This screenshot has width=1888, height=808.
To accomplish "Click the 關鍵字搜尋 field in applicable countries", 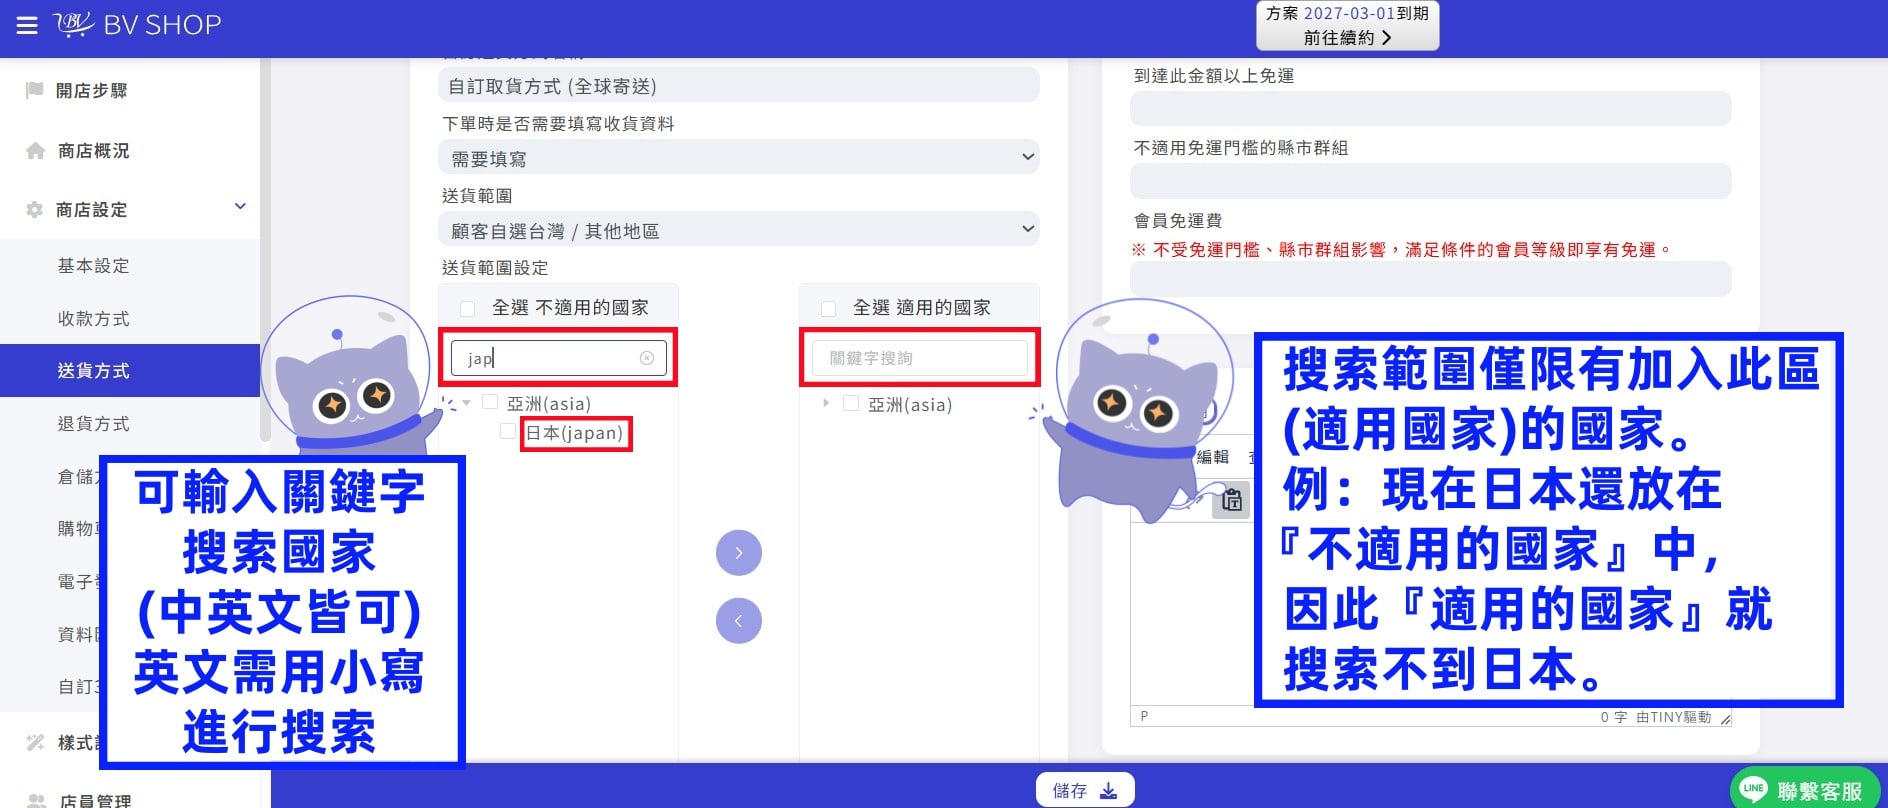I will tap(920, 358).
